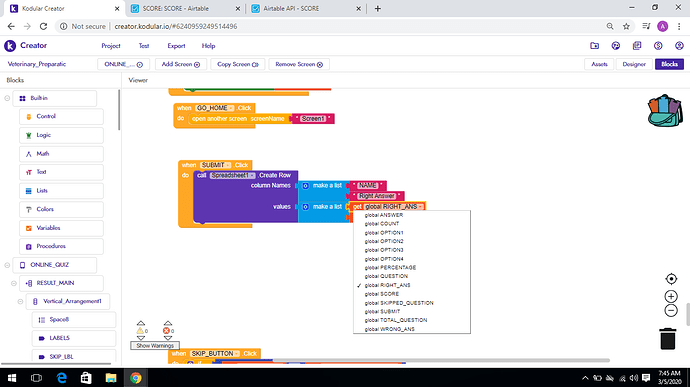
Task: Open the folder icon in top bar
Action: pos(595,46)
